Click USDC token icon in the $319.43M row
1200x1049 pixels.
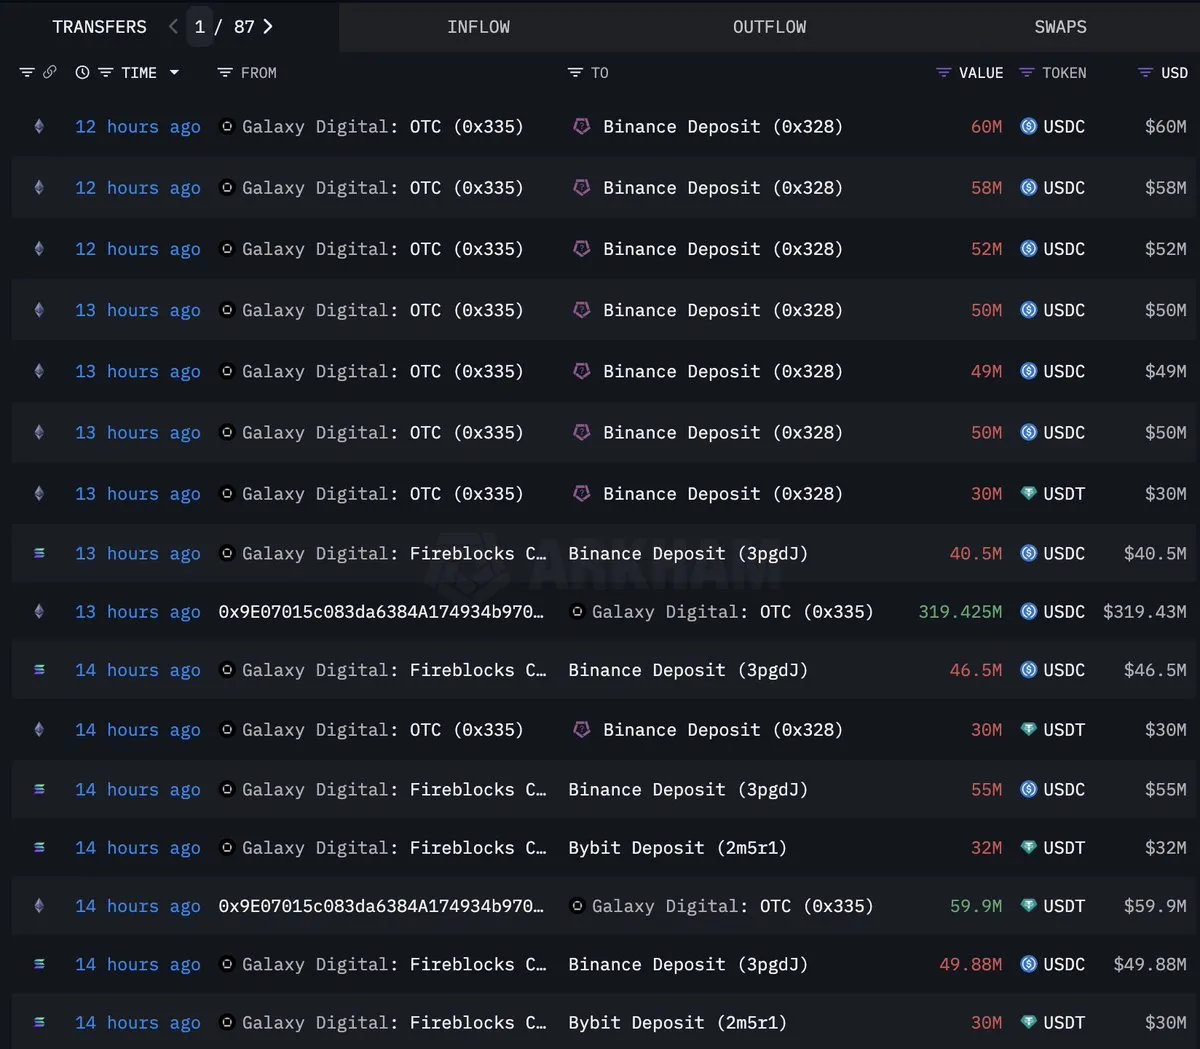(x=1028, y=611)
